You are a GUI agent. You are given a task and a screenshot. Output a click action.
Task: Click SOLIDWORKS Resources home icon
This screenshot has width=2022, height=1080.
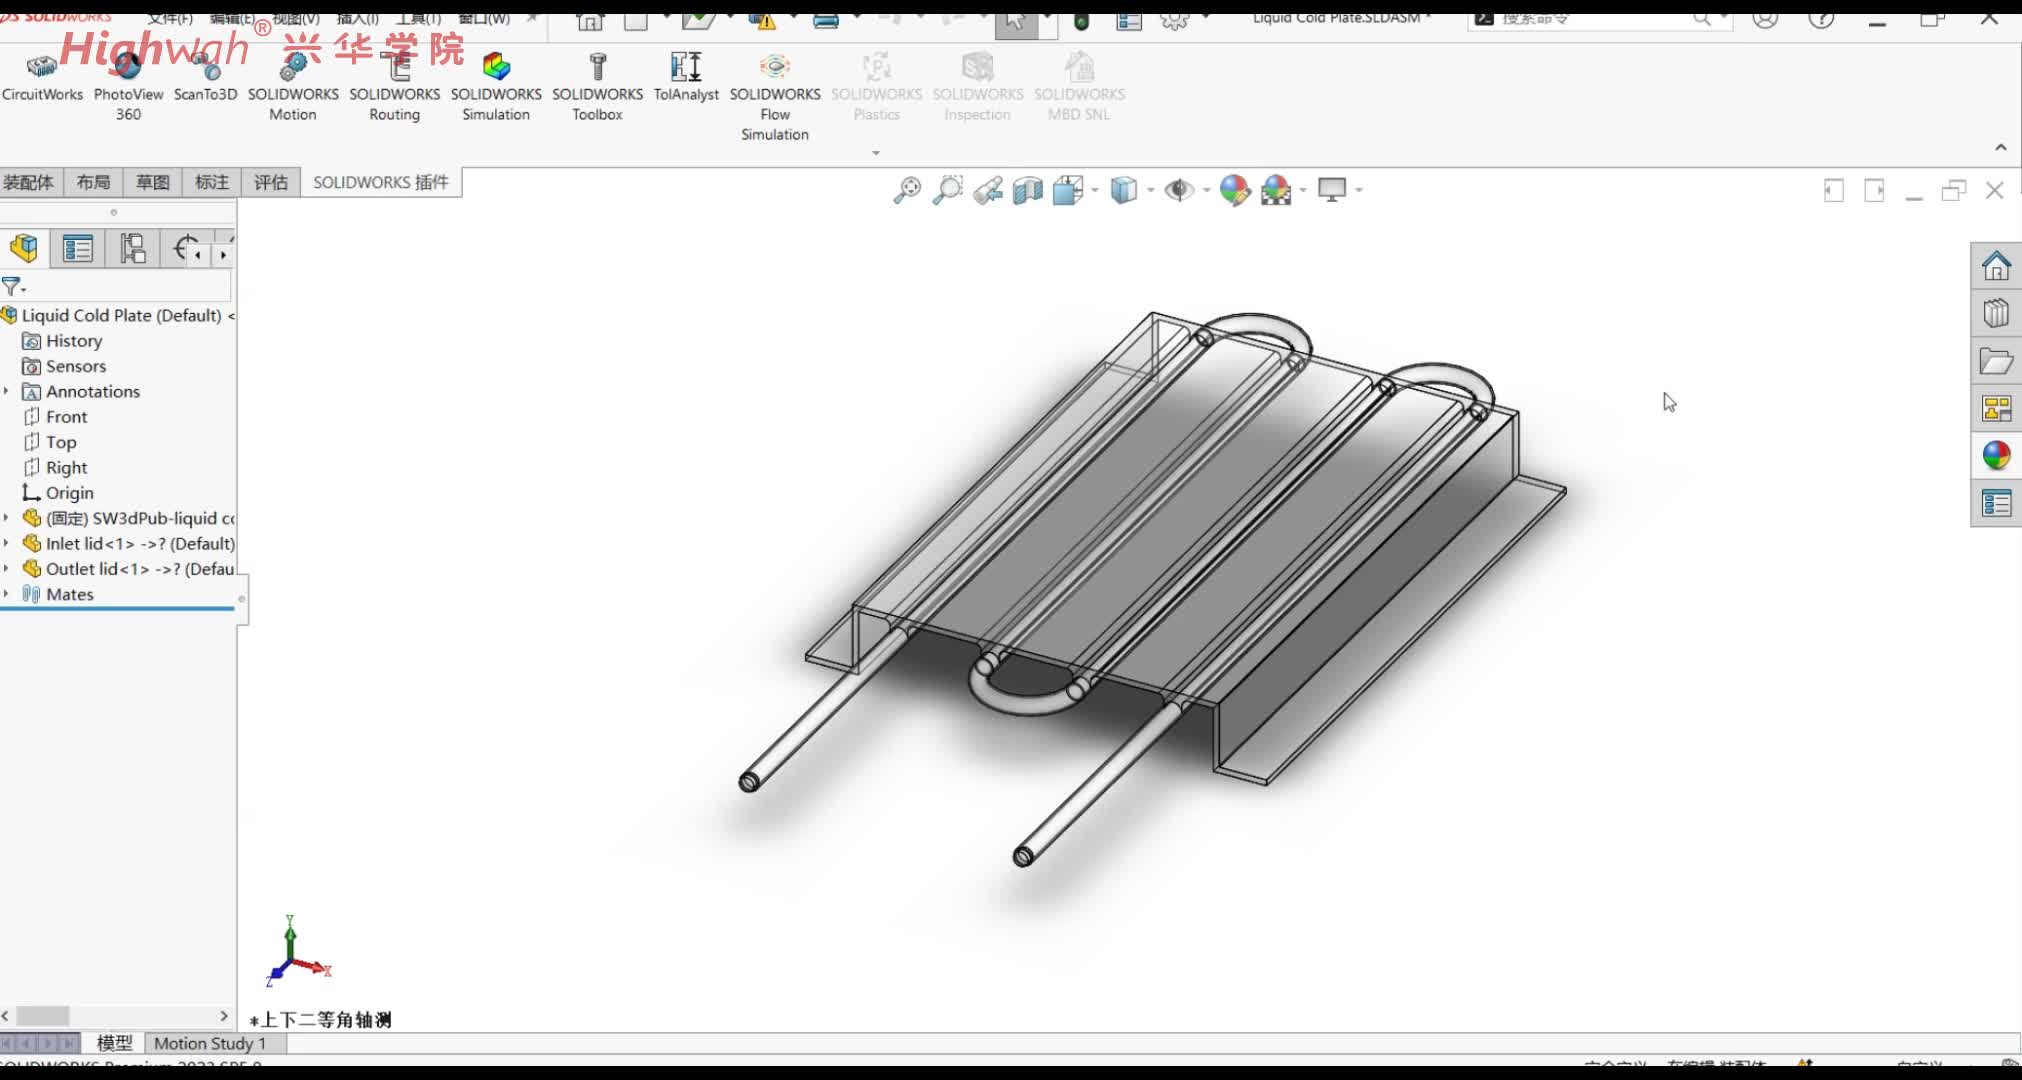(1996, 266)
